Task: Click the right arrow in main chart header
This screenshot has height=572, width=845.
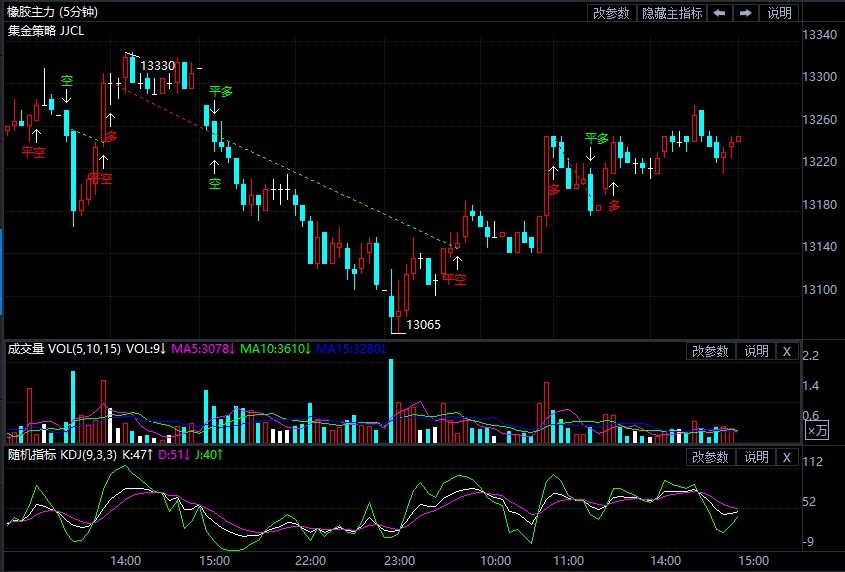Action: click(x=746, y=13)
